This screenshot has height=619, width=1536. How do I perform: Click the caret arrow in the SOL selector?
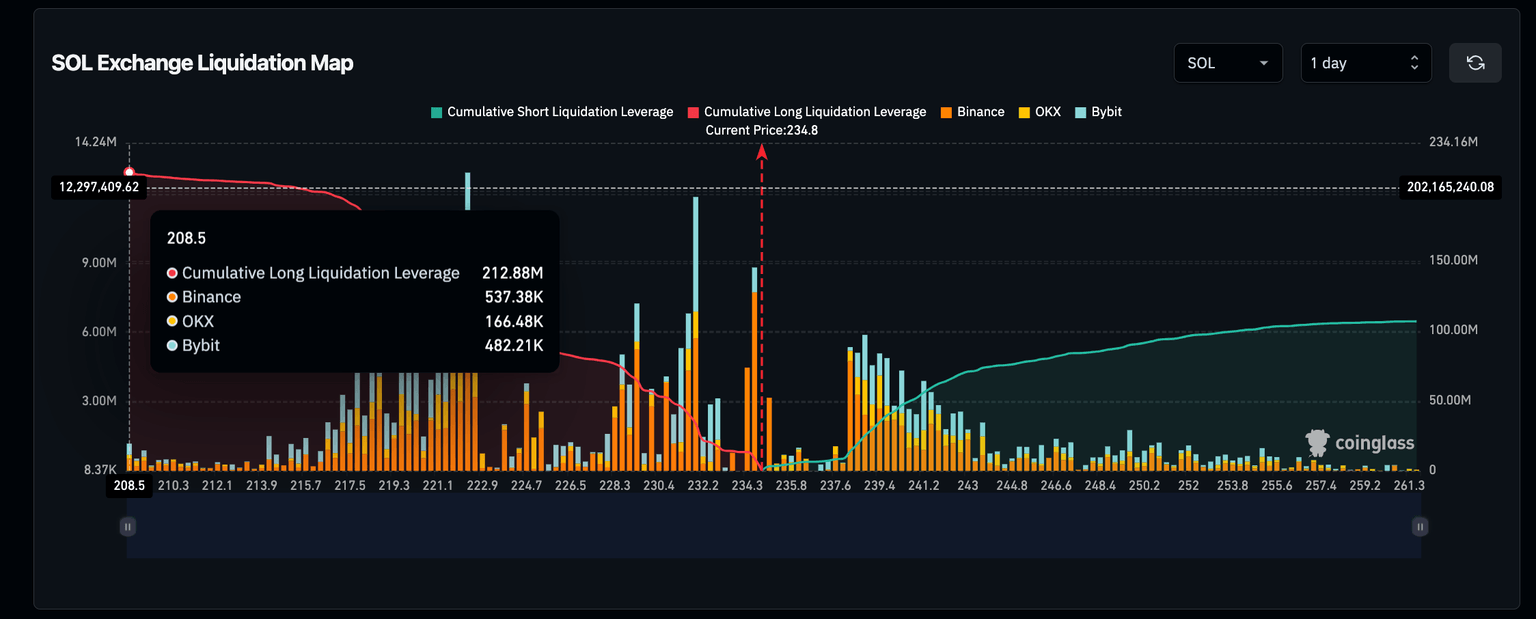tap(1264, 63)
